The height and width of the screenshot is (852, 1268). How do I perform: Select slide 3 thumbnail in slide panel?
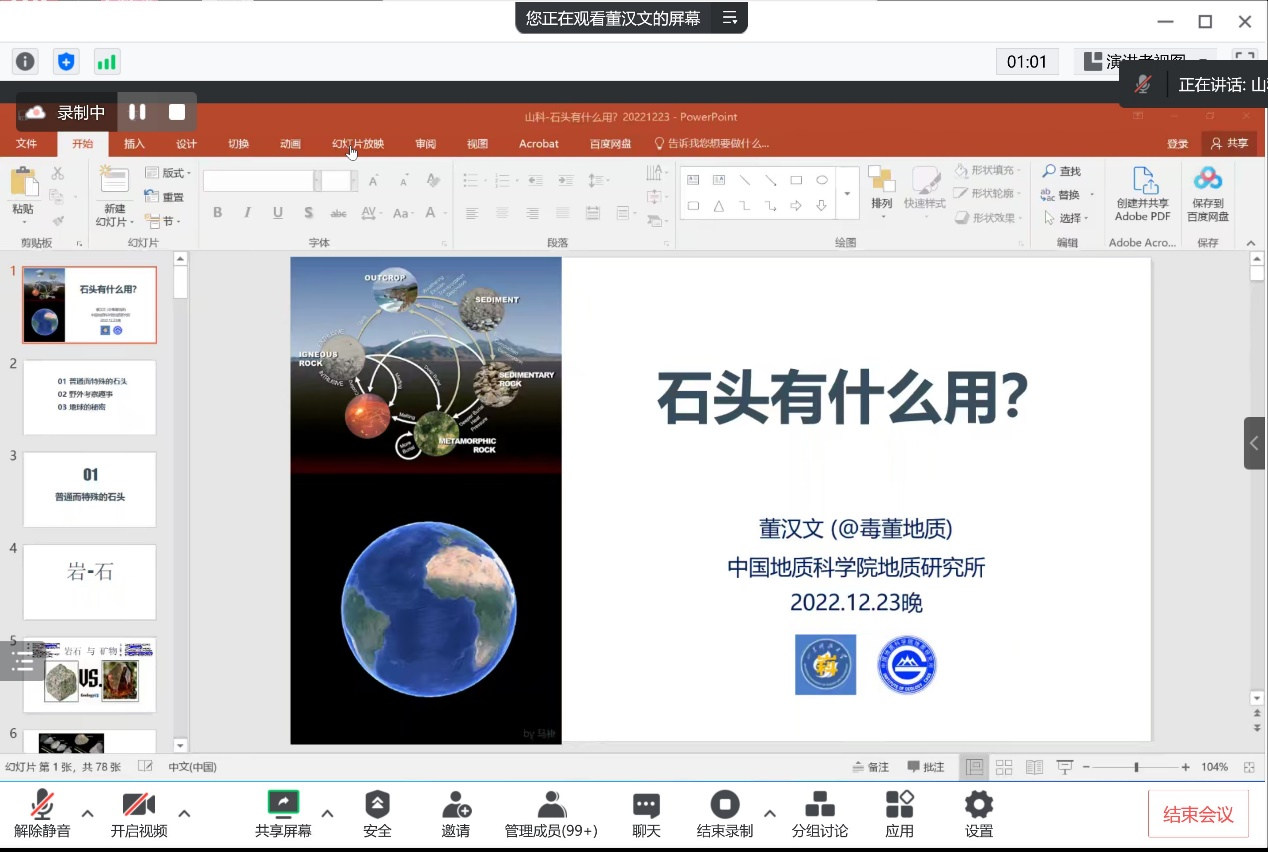[x=90, y=489]
